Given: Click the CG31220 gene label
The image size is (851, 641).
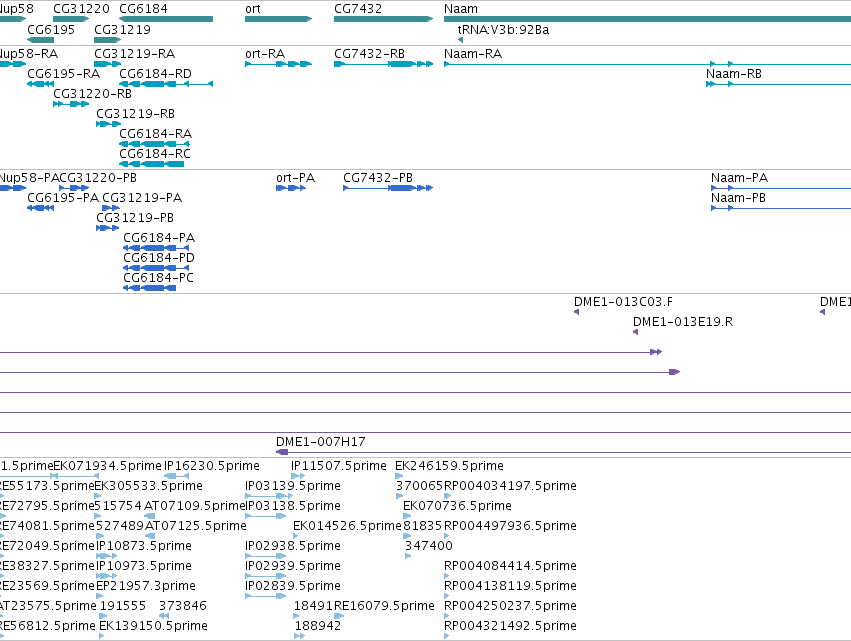Looking at the screenshot, I should coord(81,9).
